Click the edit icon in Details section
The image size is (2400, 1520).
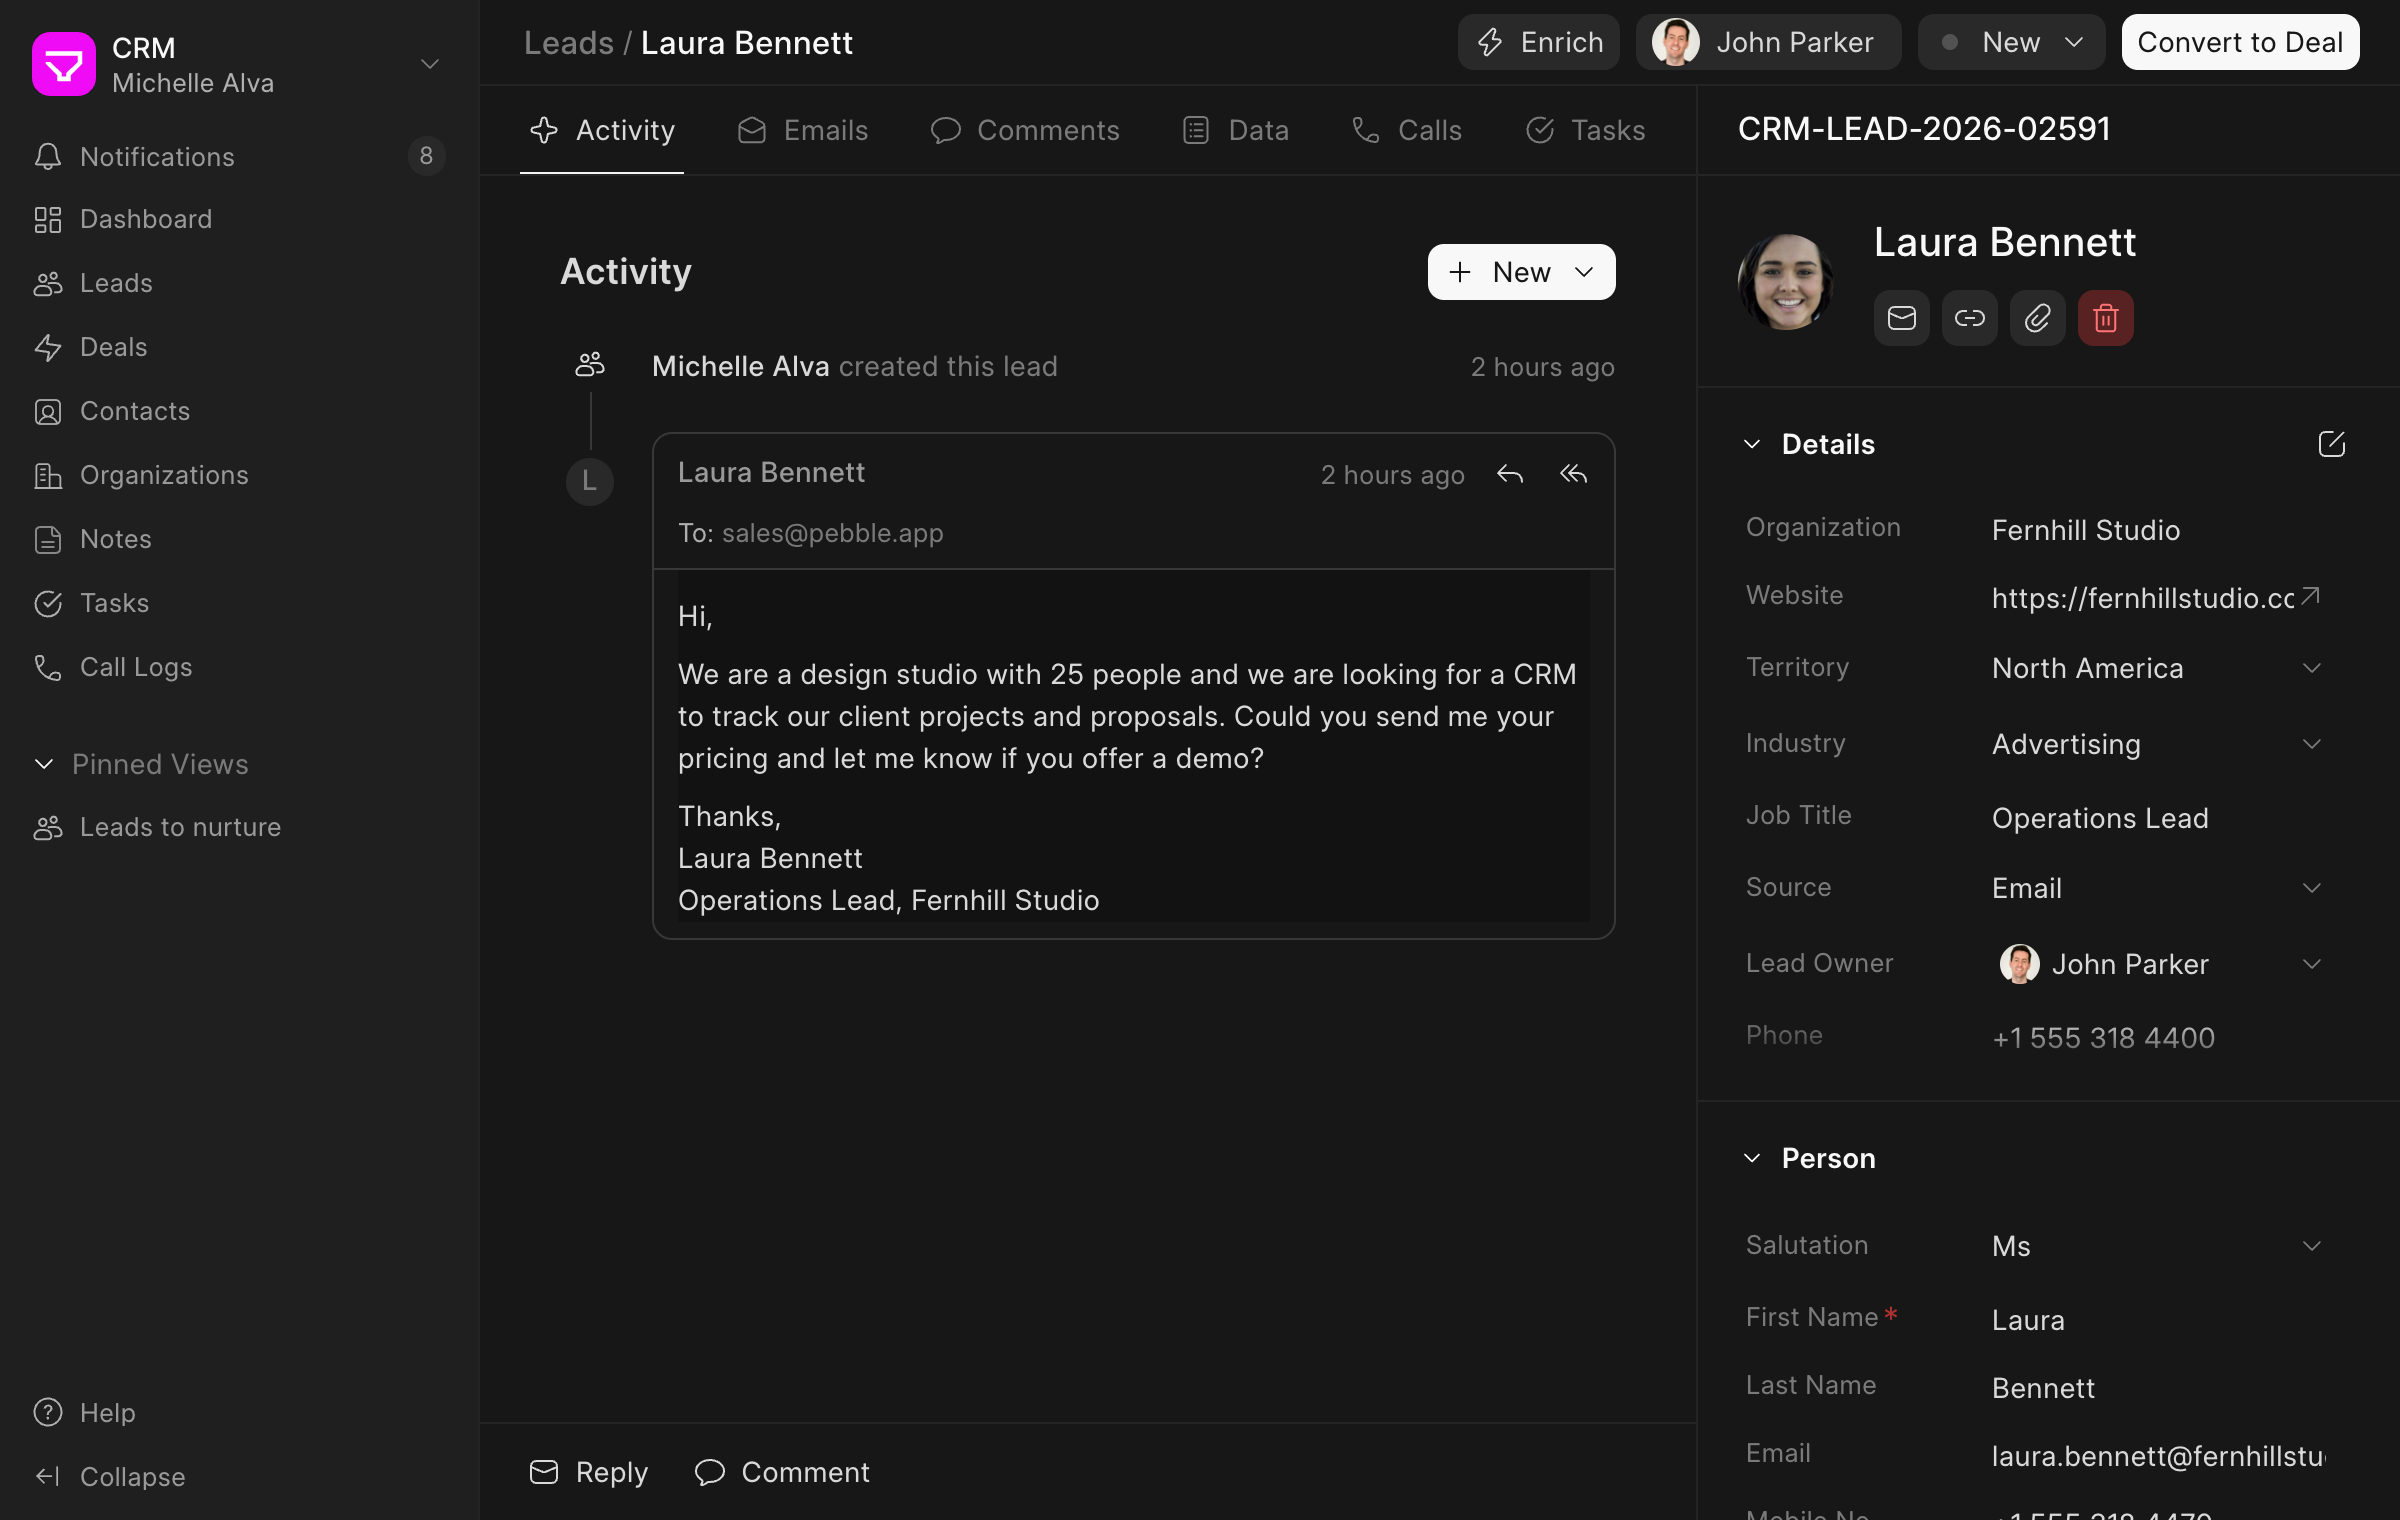point(2331,444)
